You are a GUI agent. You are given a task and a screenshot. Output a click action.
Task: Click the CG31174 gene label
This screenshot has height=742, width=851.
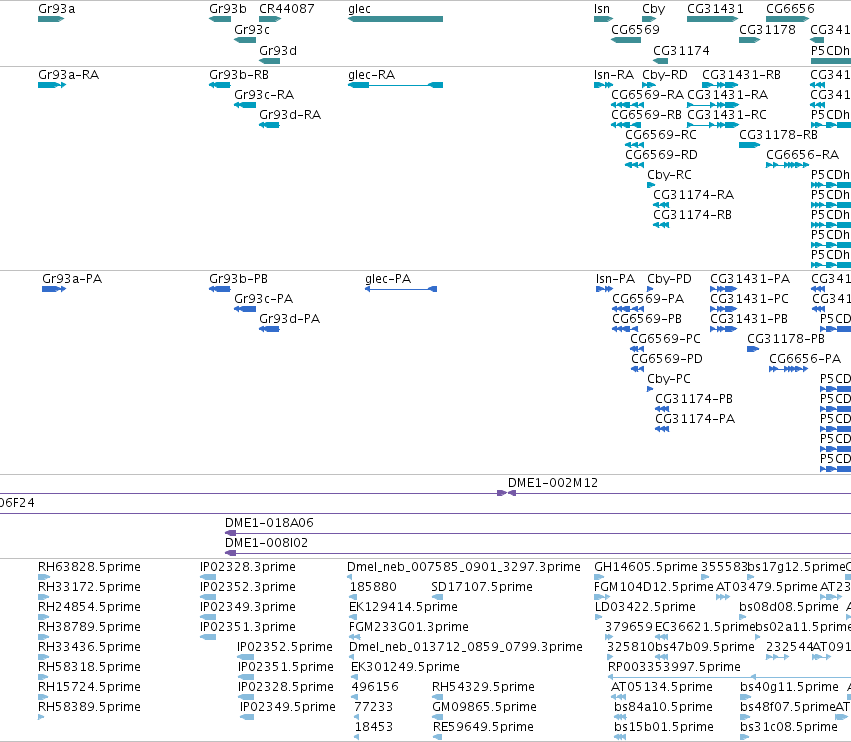681,50
